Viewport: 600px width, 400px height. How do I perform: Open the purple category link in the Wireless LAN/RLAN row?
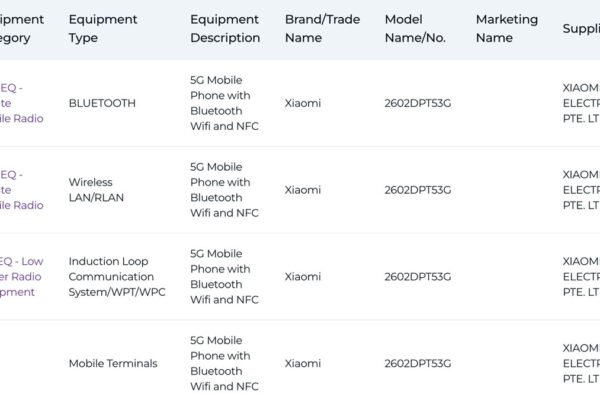point(22,190)
